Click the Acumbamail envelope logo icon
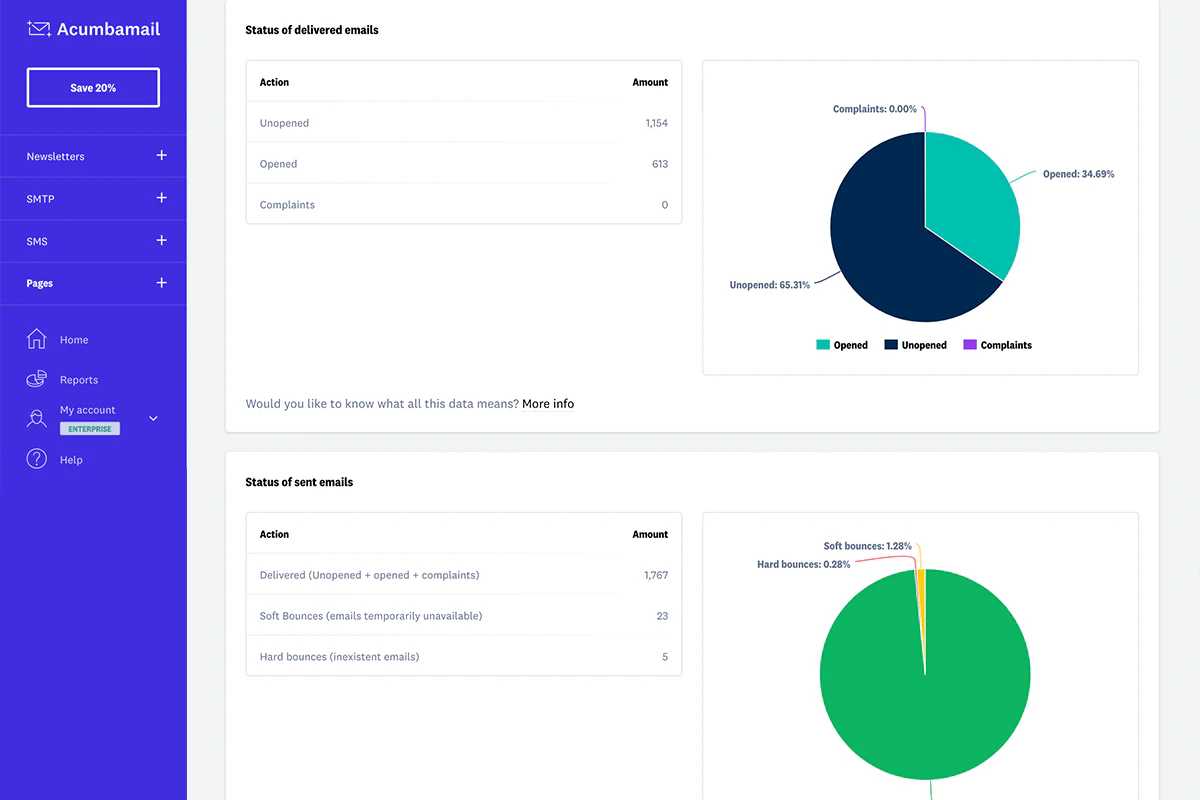Screen dimensions: 1200x800 [39, 29]
